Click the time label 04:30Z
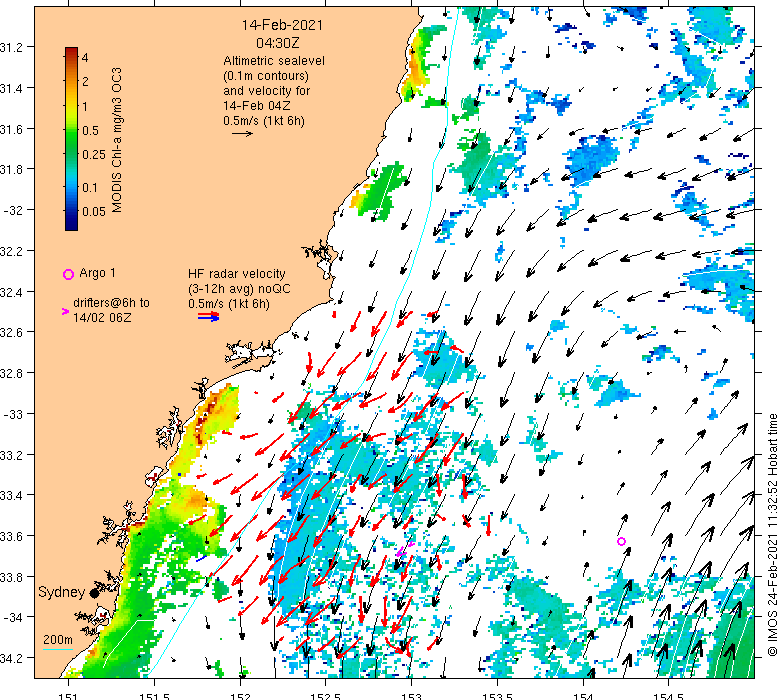This screenshot has height=700, width=780. click(x=278, y=43)
